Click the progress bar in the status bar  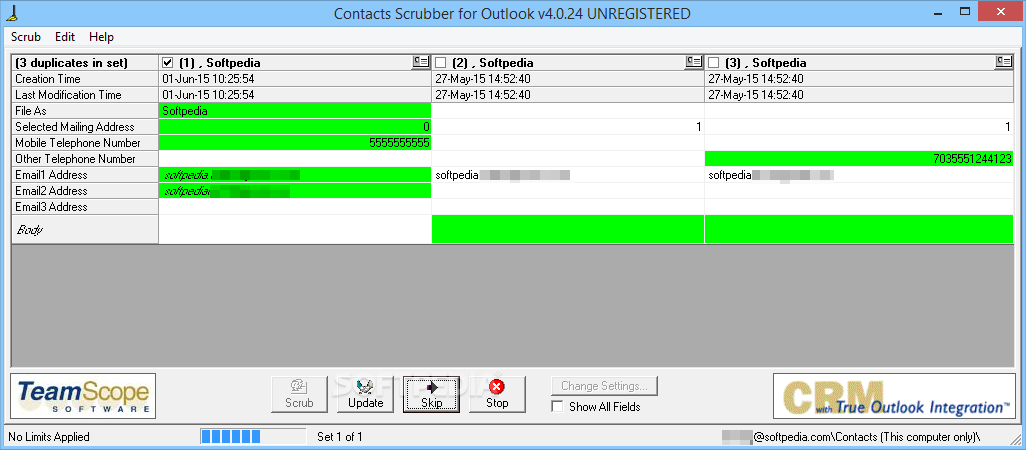click(253, 436)
